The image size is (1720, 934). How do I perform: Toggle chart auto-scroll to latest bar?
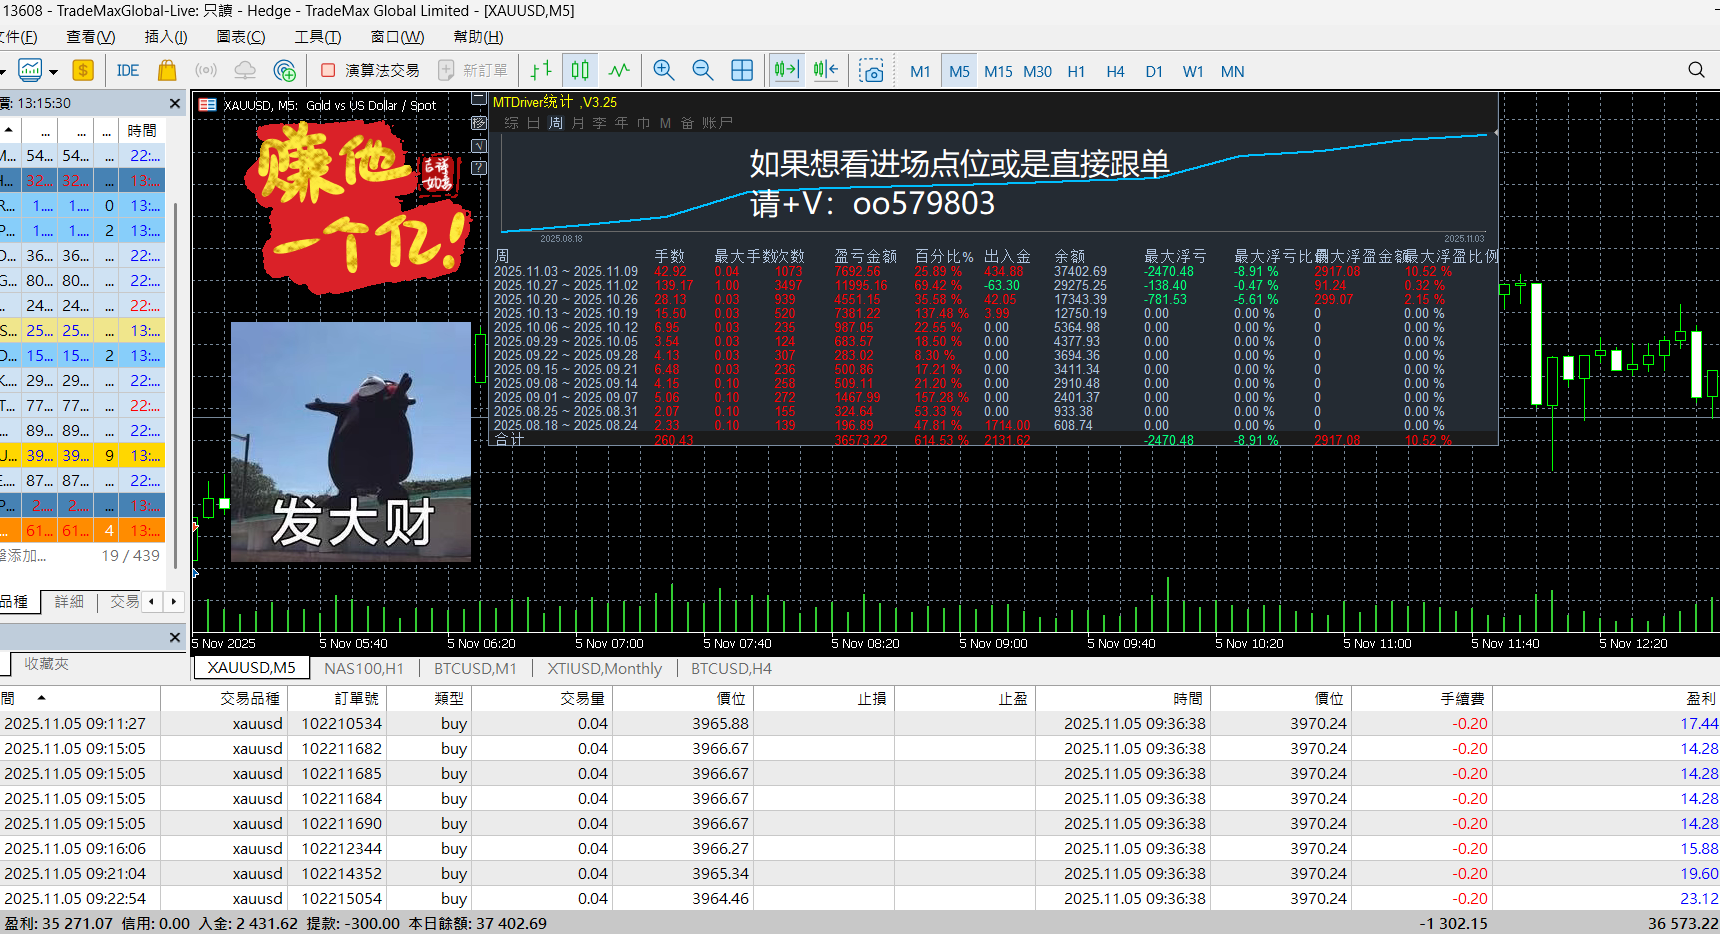point(786,70)
